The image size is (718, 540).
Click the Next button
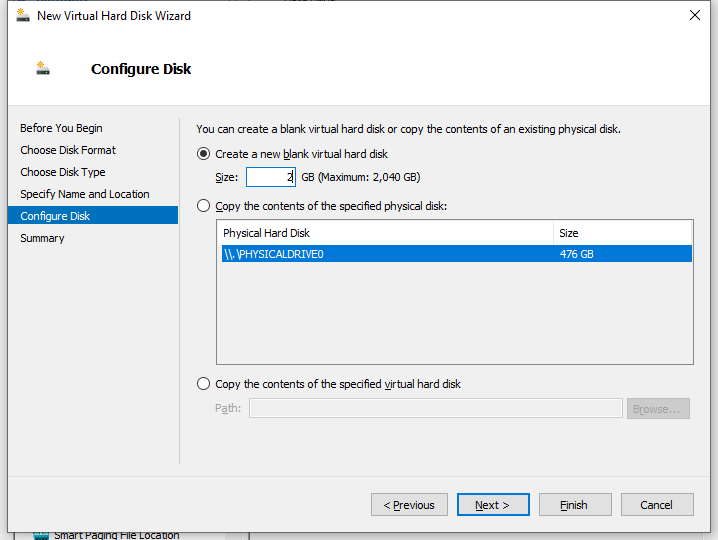(x=493, y=504)
